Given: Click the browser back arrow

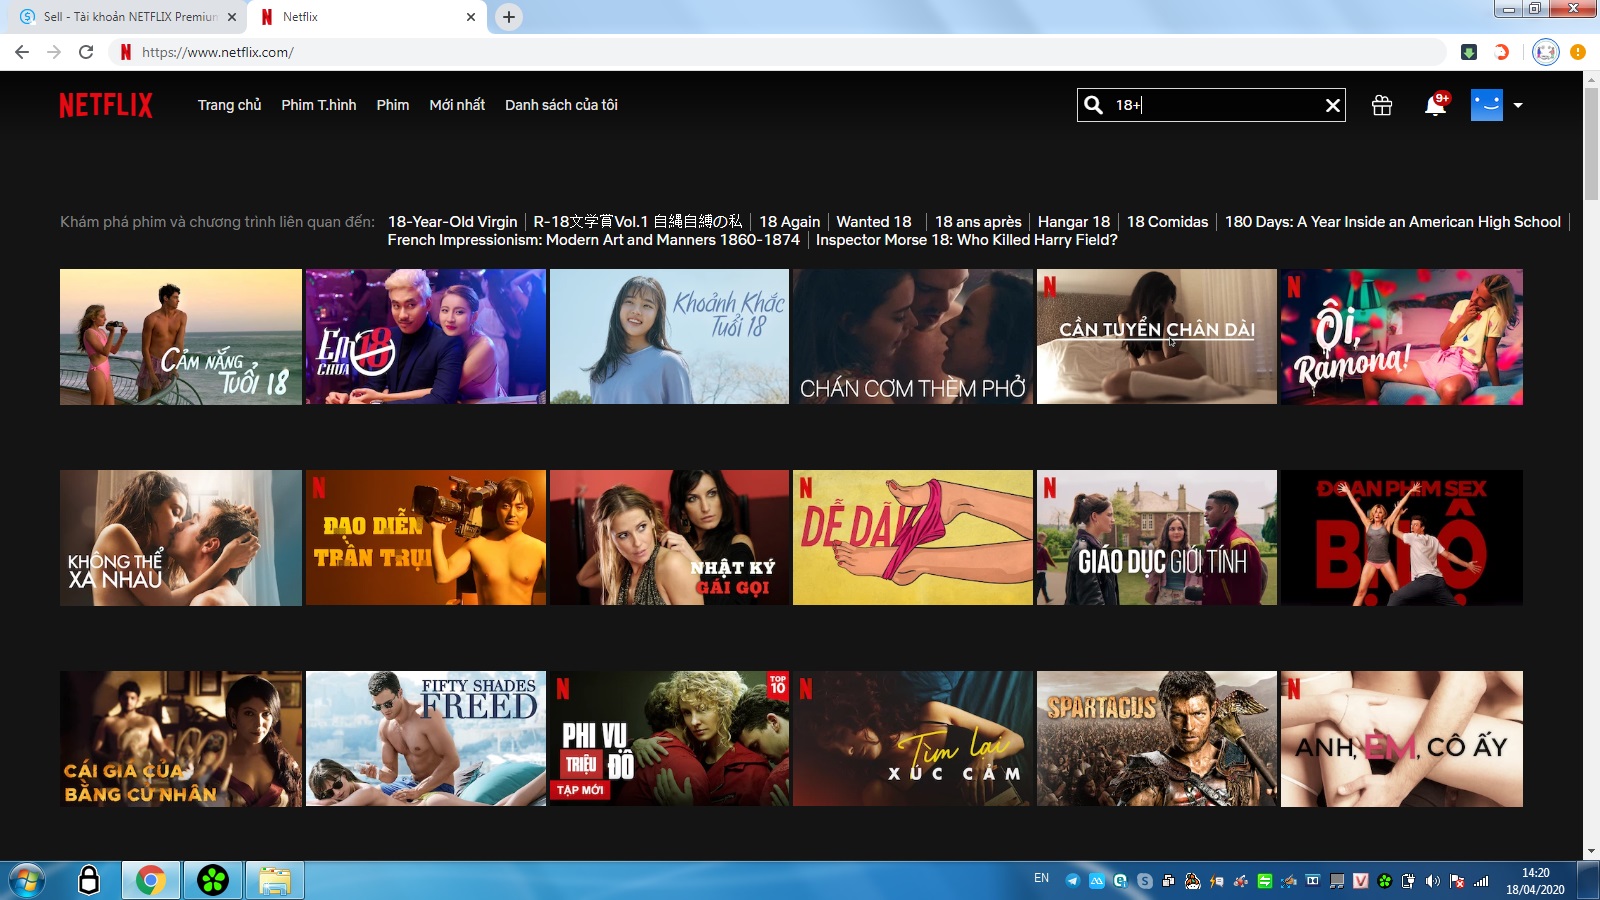Looking at the screenshot, I should point(22,52).
